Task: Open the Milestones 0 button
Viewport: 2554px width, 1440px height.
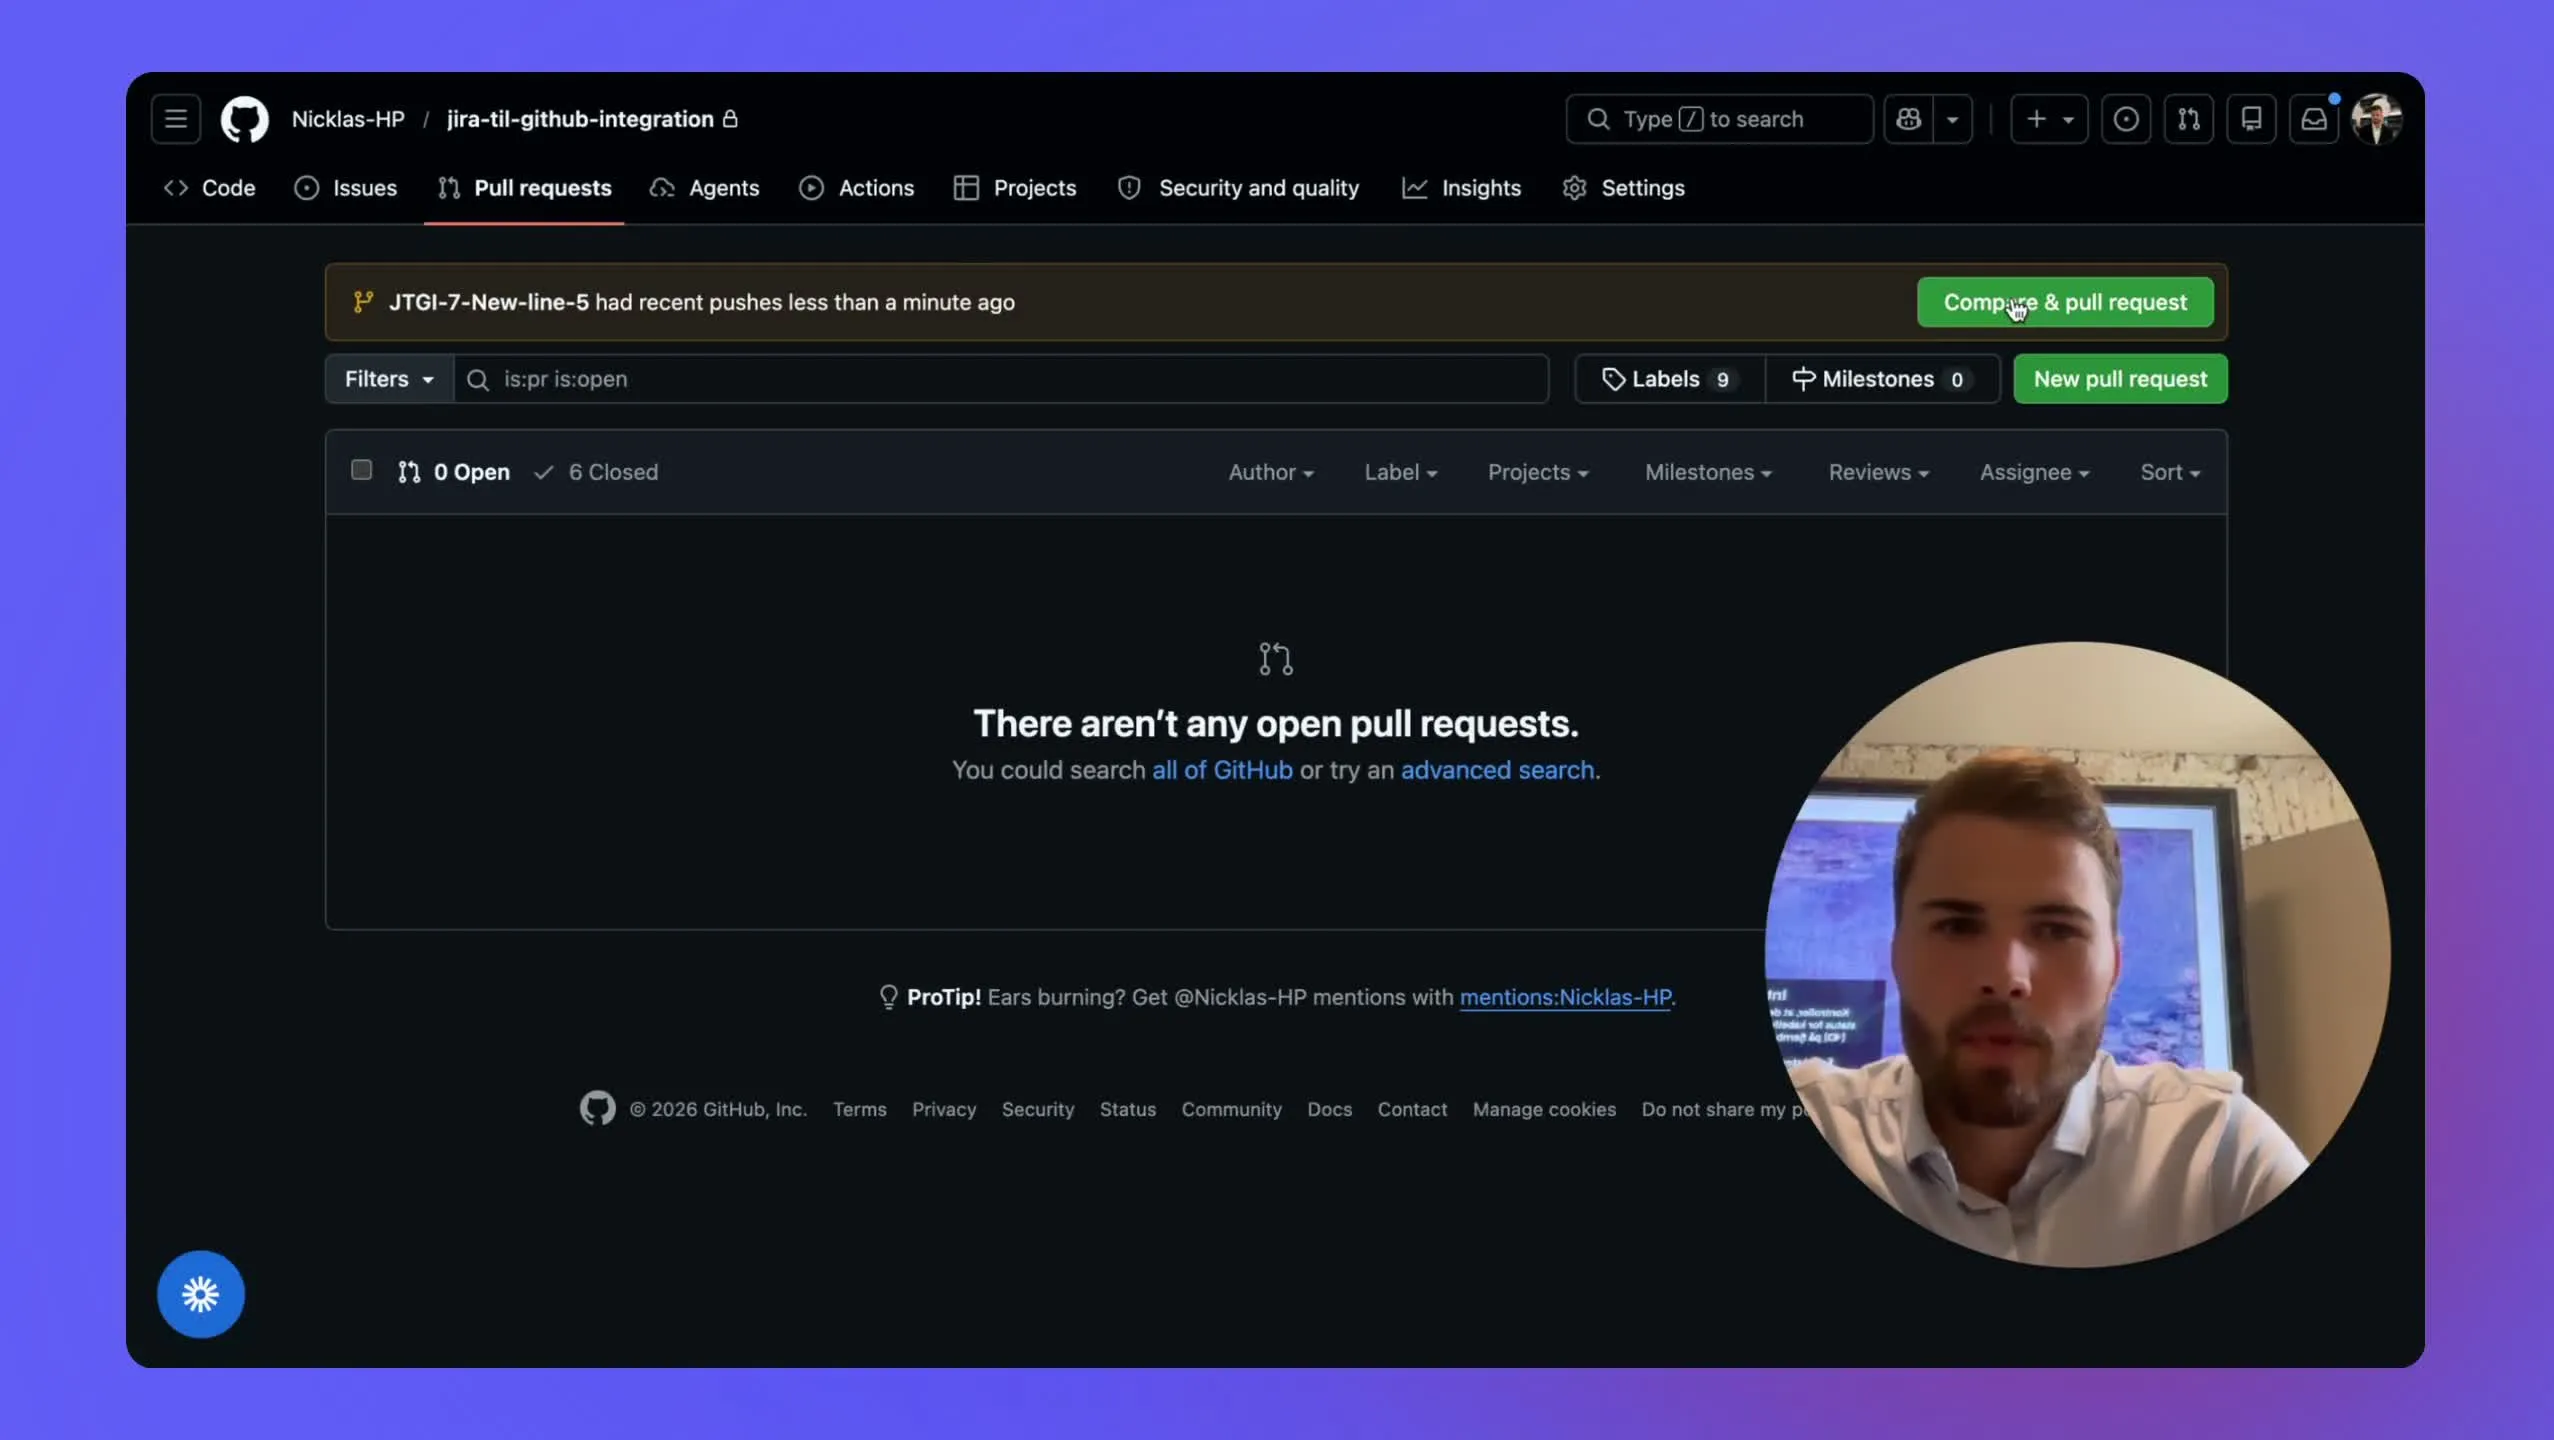Action: (1882, 379)
